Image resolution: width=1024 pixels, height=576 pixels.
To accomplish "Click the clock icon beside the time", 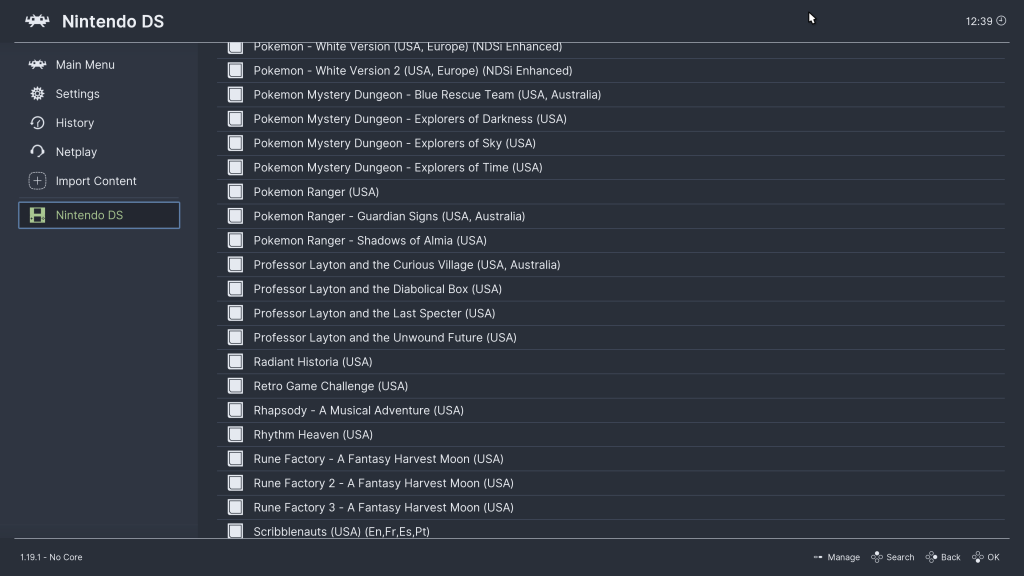I will point(1001,21).
